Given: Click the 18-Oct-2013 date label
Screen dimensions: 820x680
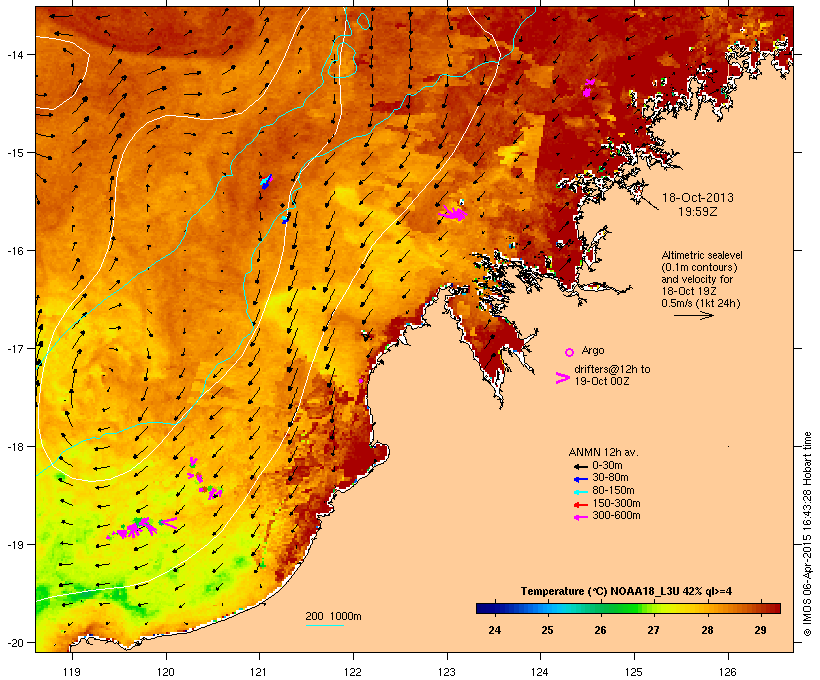Looking at the screenshot, I should tap(698, 198).
